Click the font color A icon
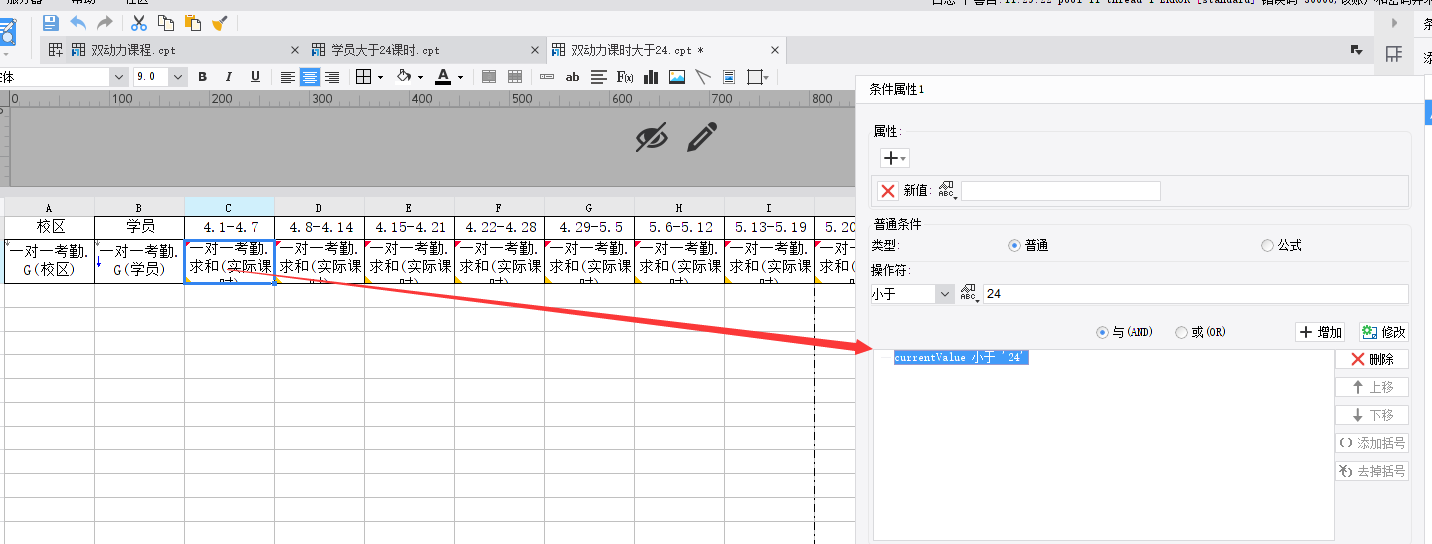Viewport: 1432px width, 544px height. 444,77
